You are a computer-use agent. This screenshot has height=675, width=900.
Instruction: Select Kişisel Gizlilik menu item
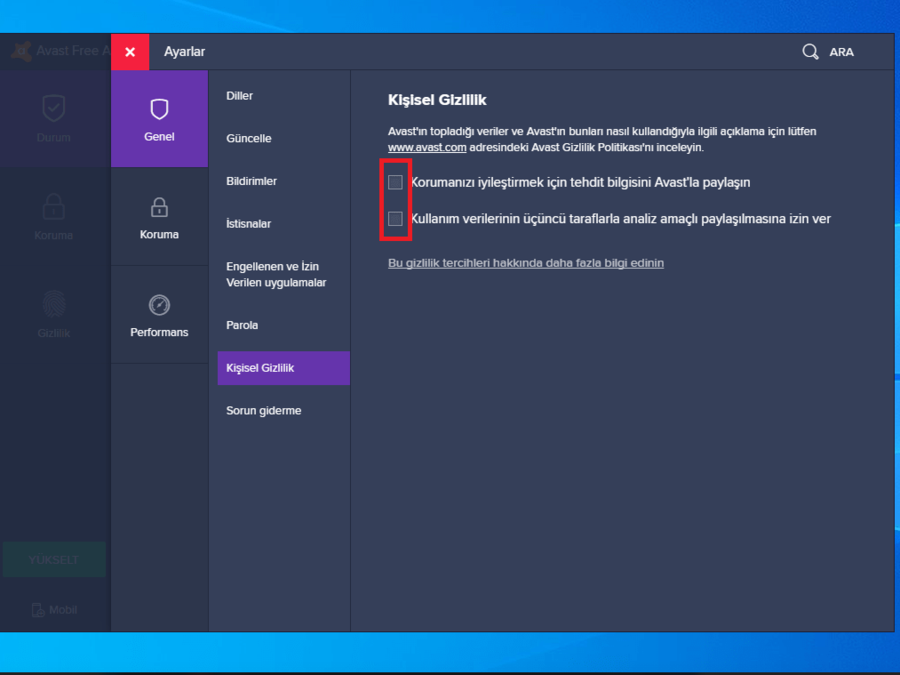click(284, 368)
